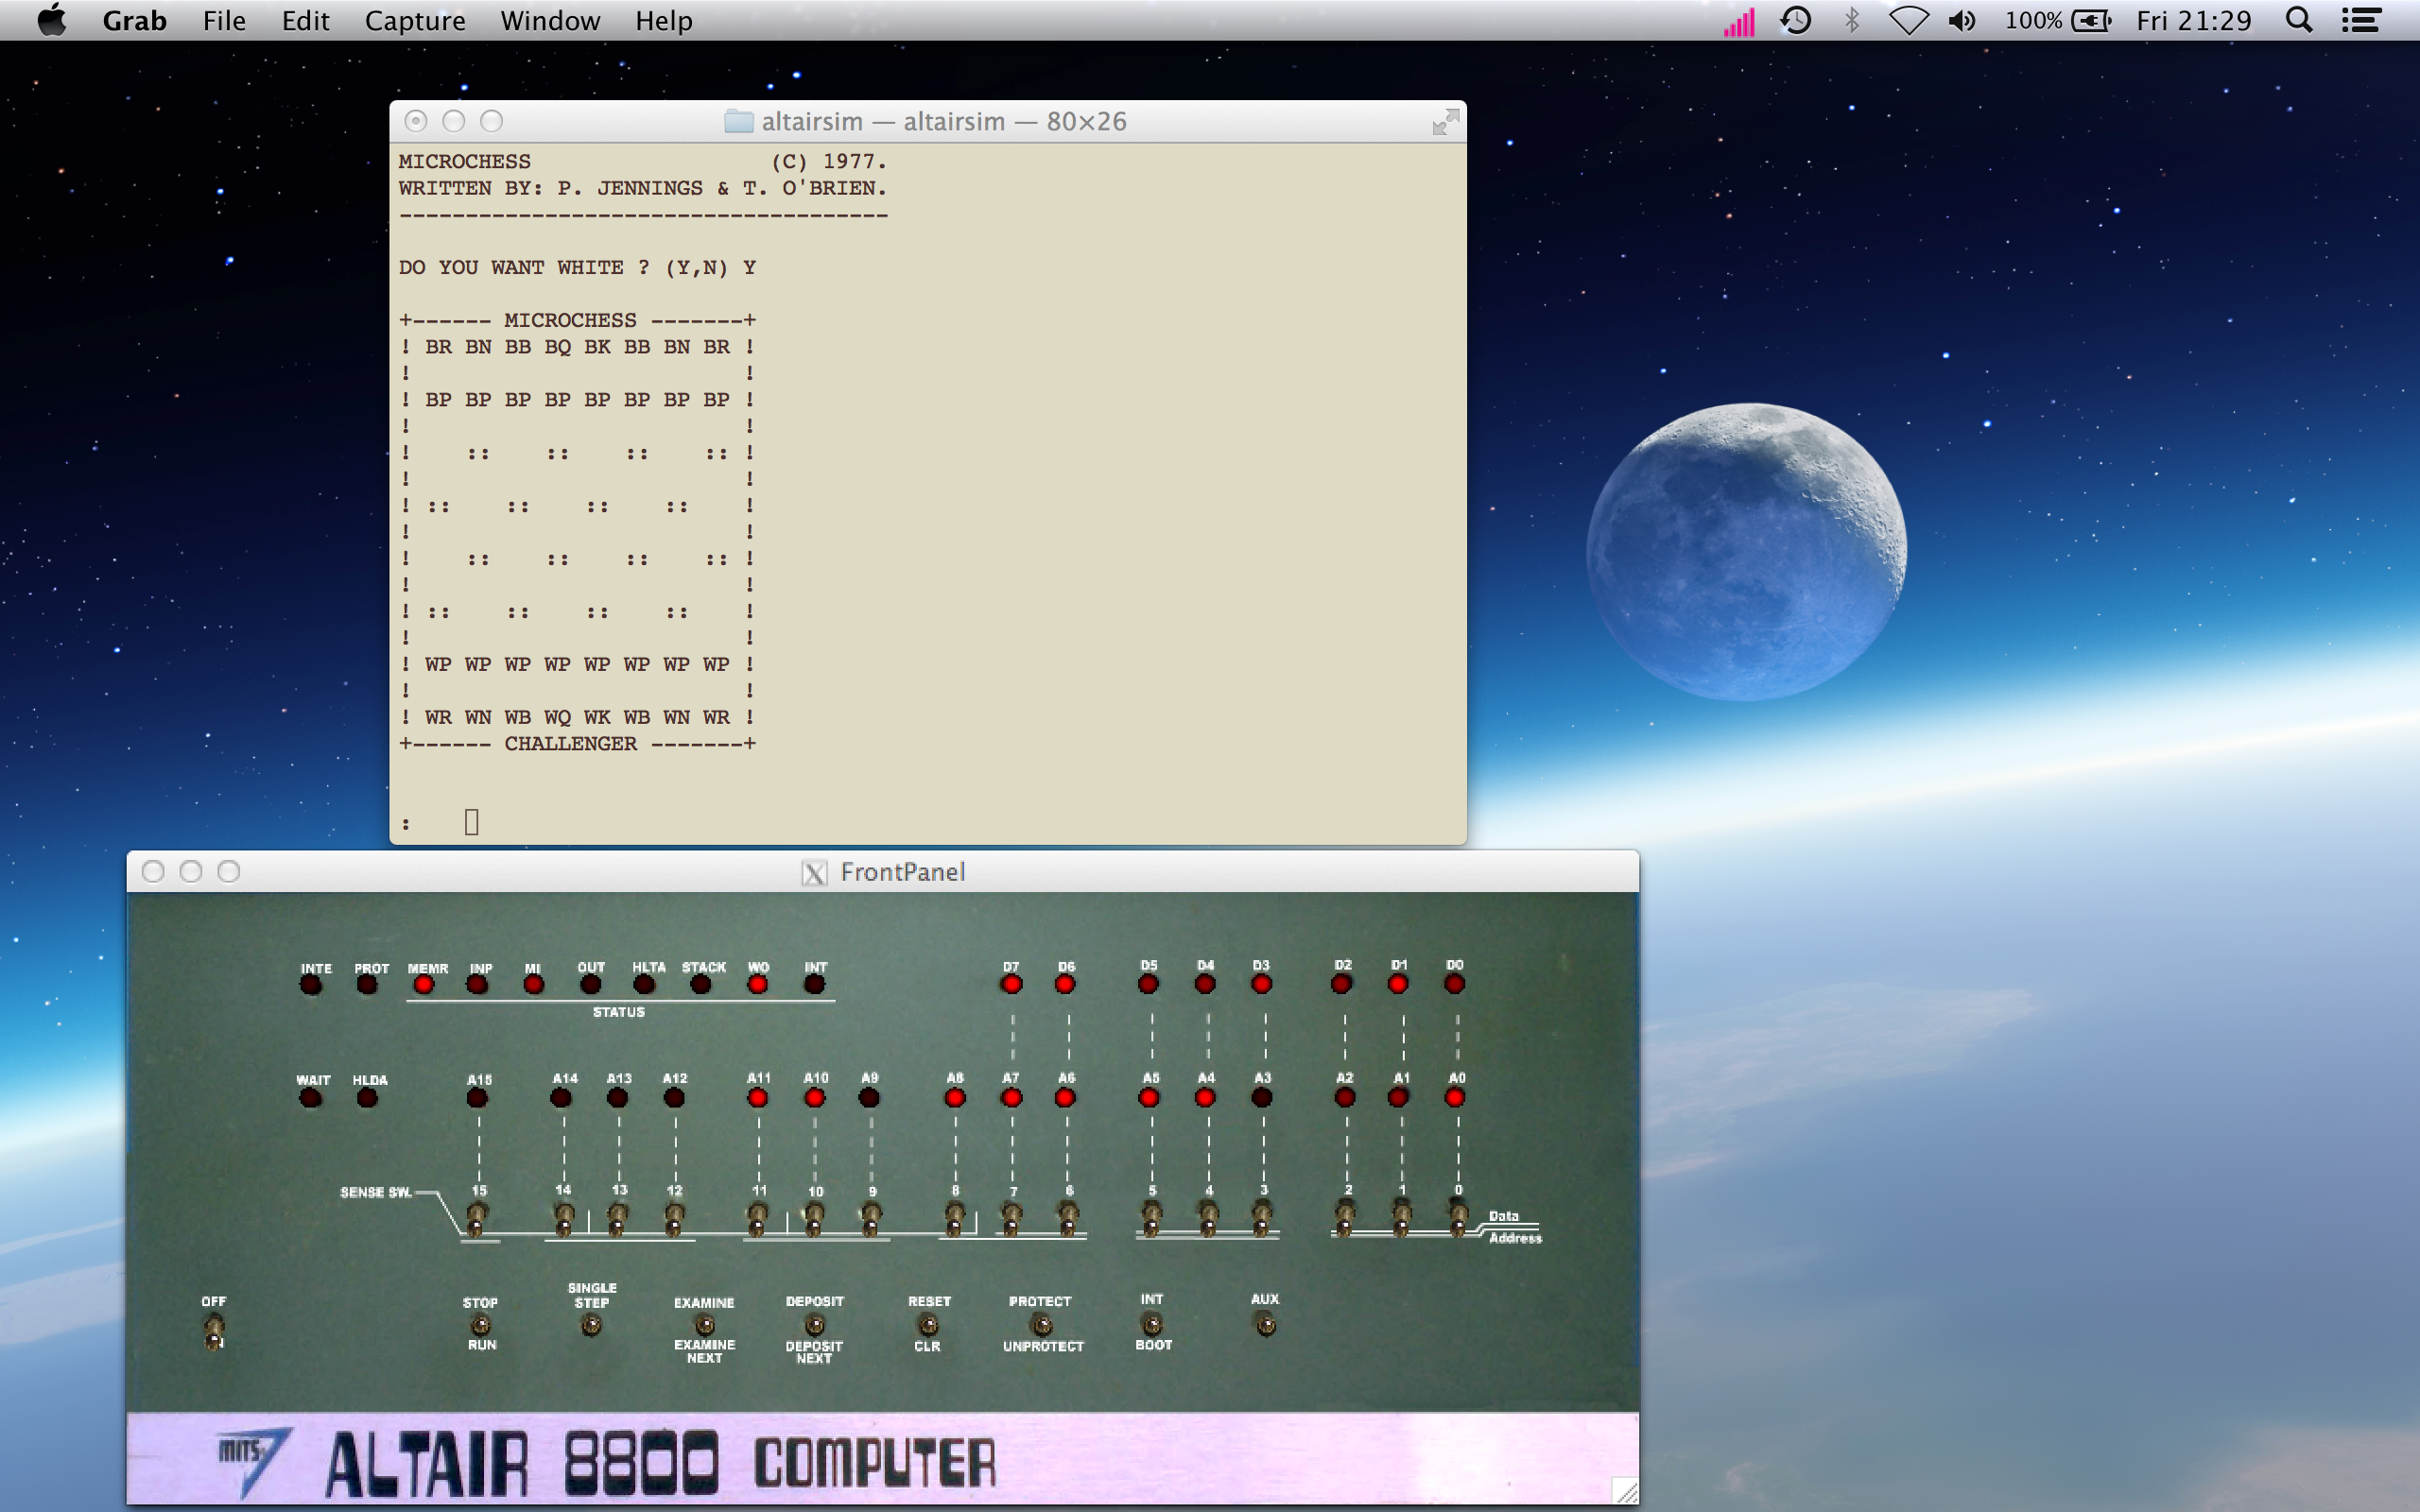
Task: Open Notification Center from the menu bar
Action: tap(2364, 20)
